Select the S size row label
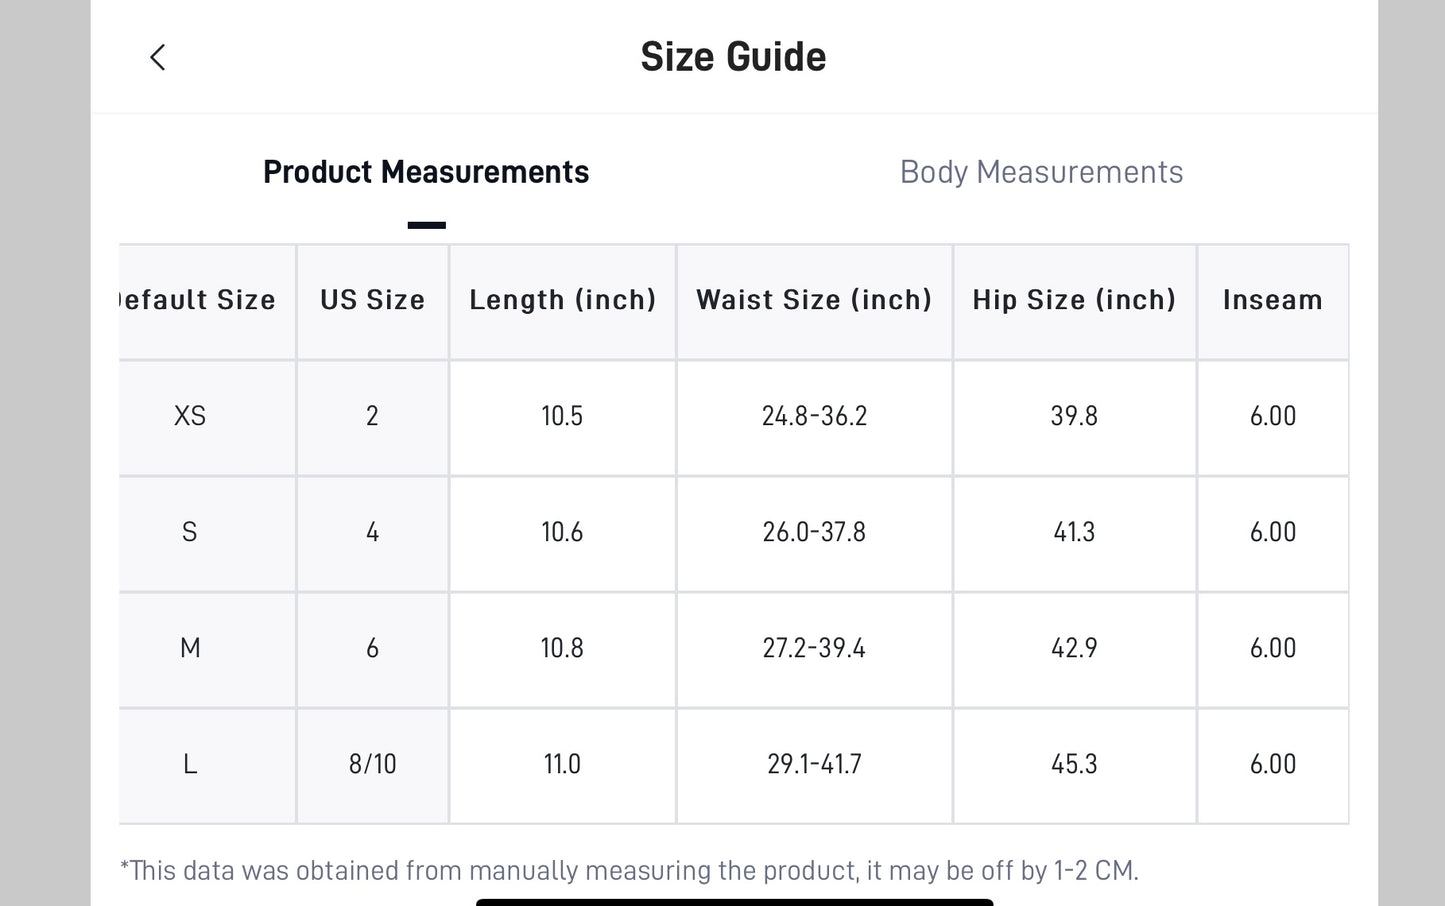The image size is (1445, 906). click(190, 532)
